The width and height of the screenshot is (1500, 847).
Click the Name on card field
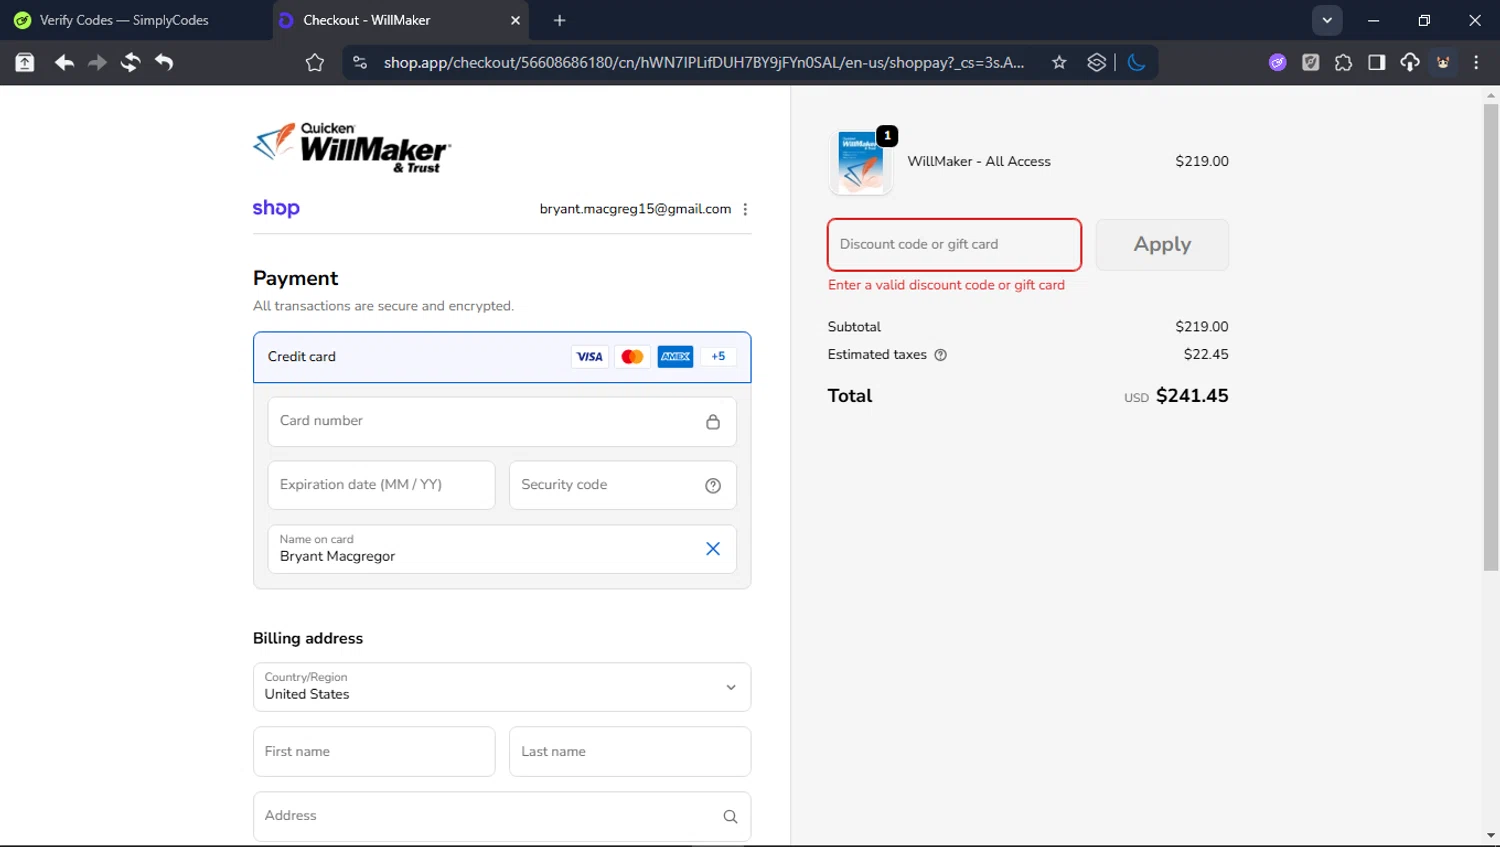(502, 549)
